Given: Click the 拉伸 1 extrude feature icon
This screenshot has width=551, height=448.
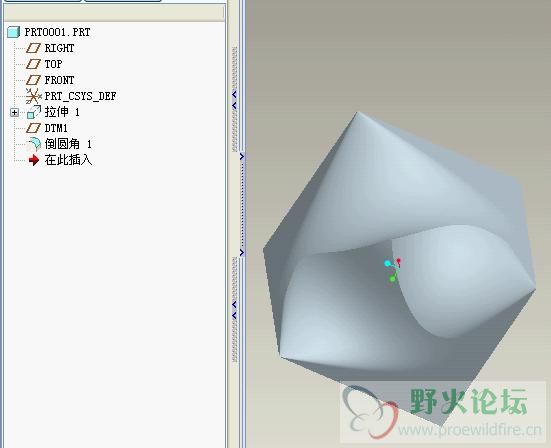Looking at the screenshot, I should [34, 112].
